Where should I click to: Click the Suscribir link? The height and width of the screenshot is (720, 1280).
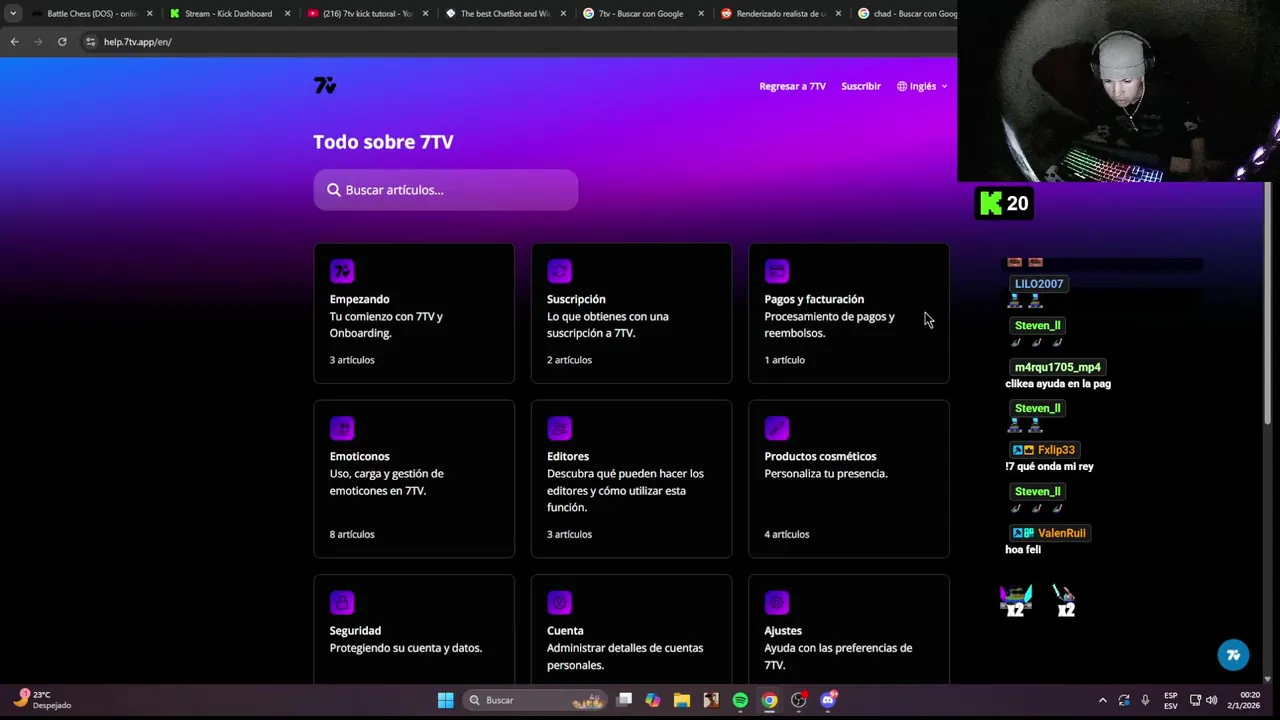coord(861,86)
